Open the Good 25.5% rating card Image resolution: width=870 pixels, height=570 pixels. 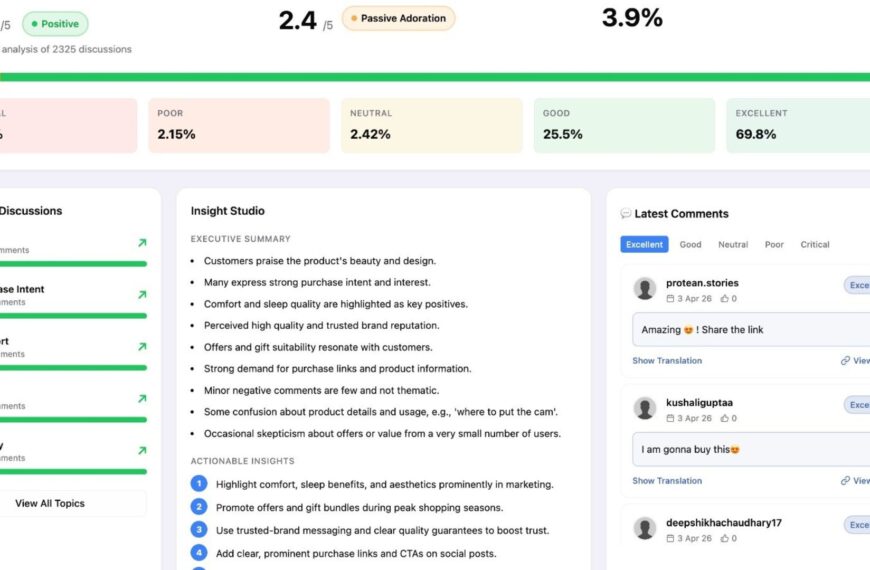tap(624, 126)
